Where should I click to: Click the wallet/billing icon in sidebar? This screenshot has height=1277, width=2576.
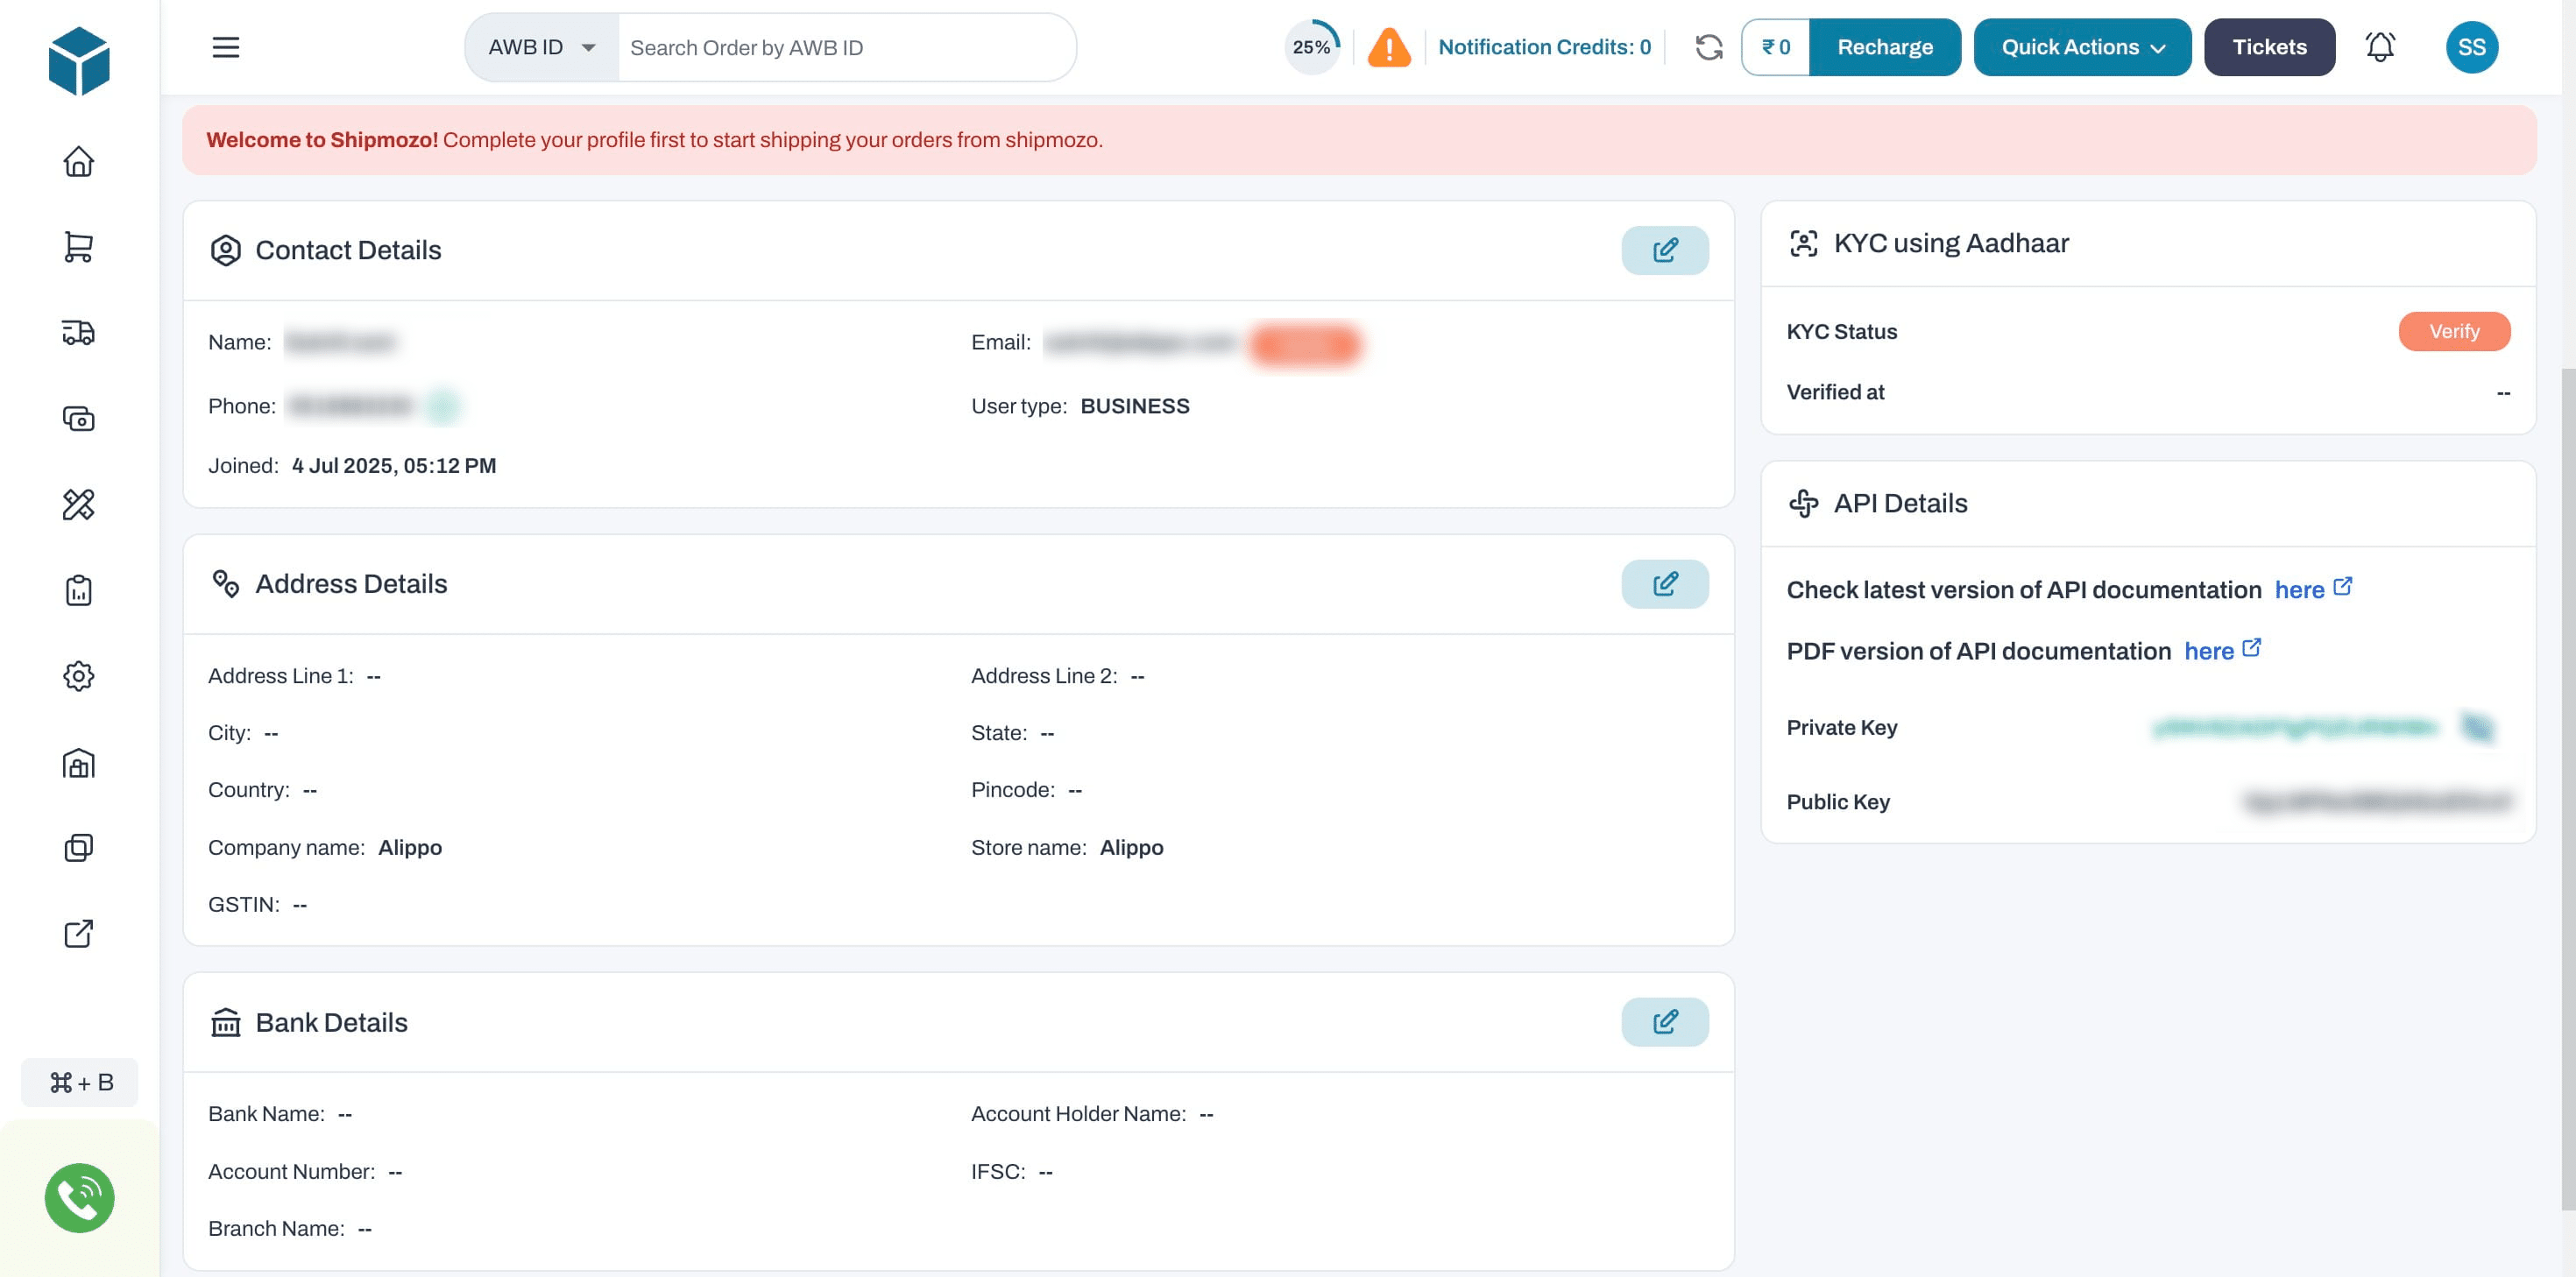tap(80, 419)
